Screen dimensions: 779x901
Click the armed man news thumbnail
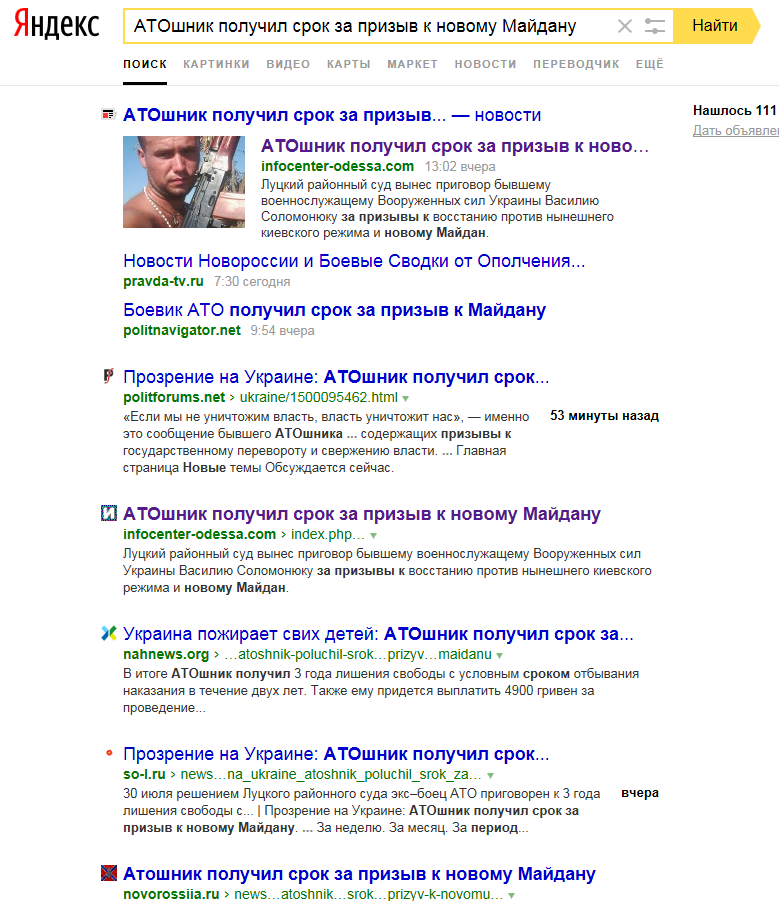(184, 182)
